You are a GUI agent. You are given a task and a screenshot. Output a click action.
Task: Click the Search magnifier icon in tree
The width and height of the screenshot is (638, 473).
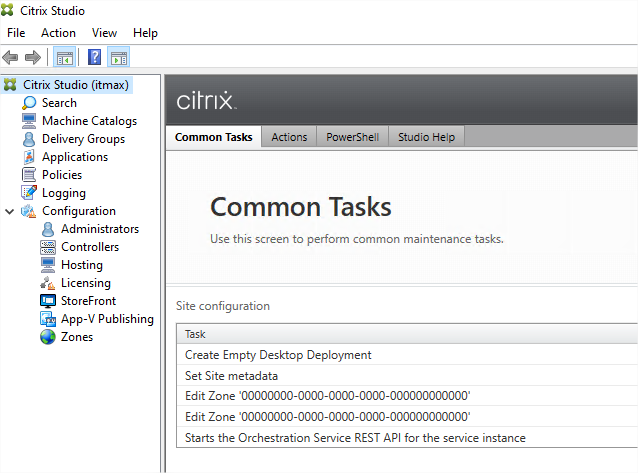click(x=29, y=103)
